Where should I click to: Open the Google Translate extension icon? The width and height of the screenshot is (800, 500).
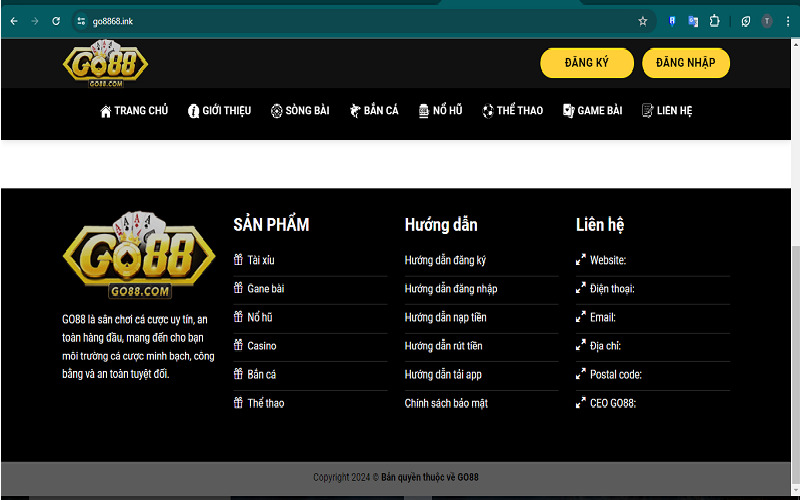693,21
